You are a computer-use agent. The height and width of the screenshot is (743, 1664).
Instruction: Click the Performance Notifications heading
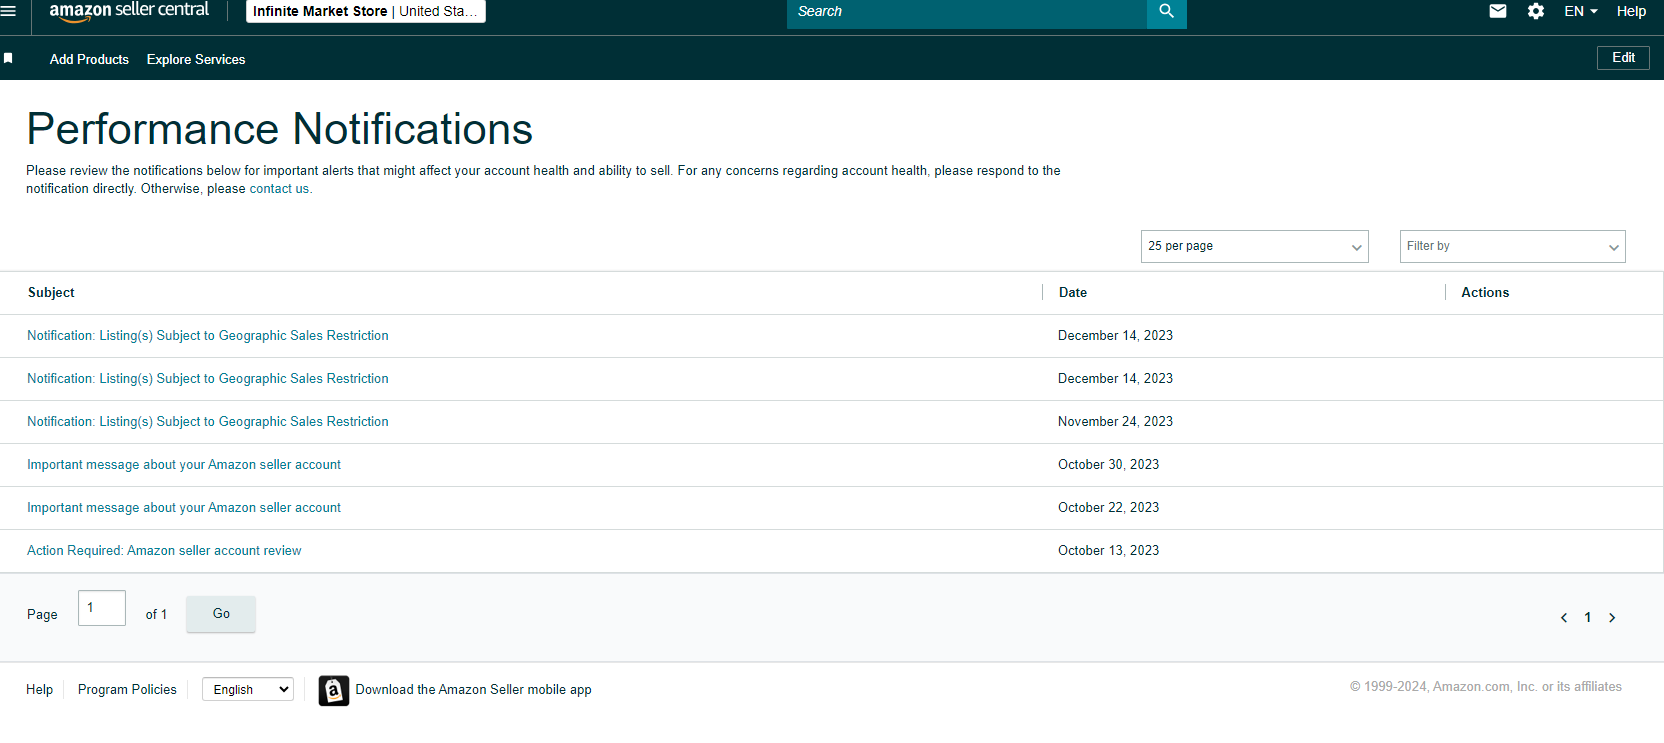pyautogui.click(x=280, y=129)
